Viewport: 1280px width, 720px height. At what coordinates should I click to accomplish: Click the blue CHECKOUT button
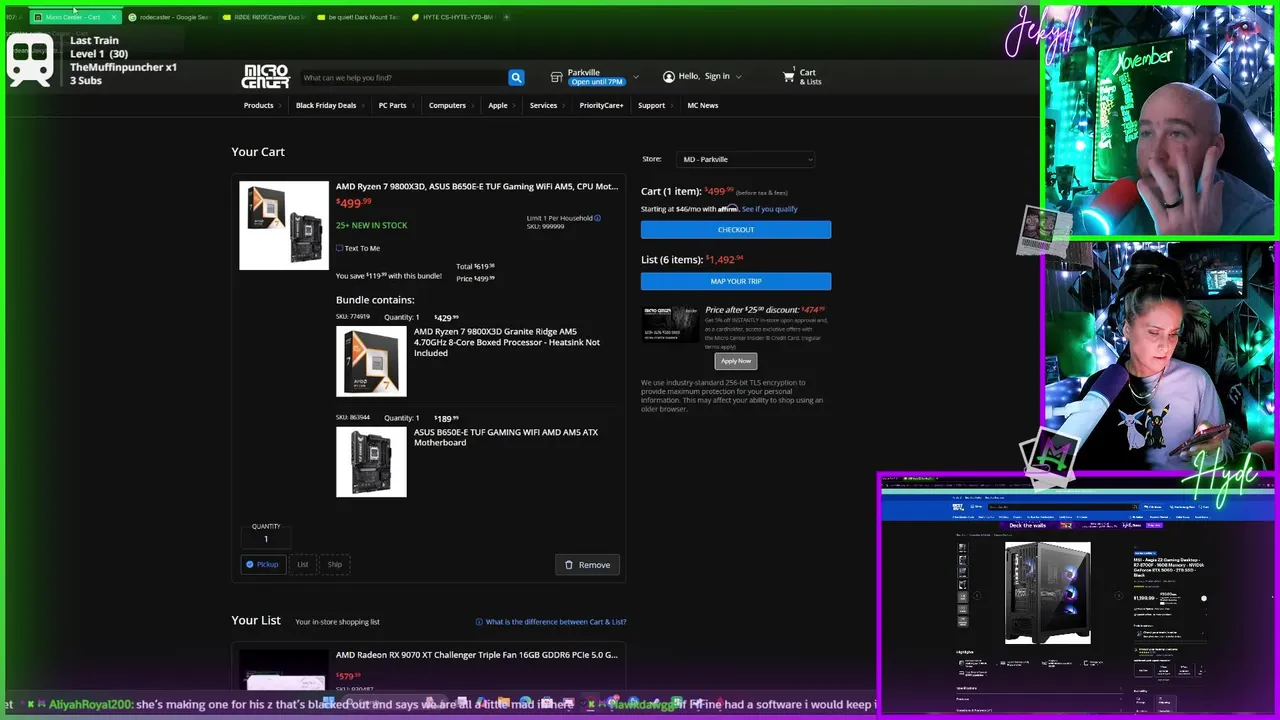(x=736, y=230)
